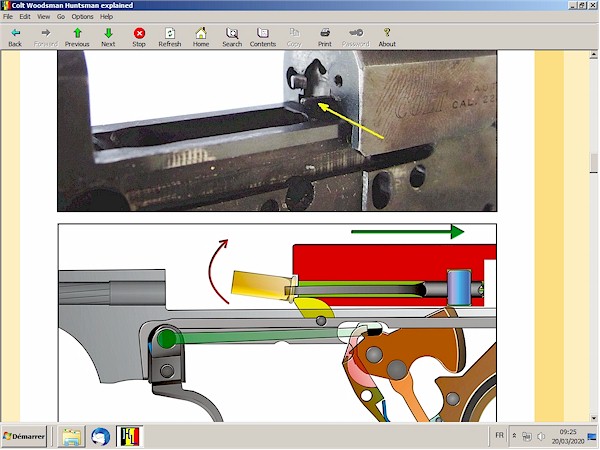Open the Thunderbird taskbar icon
The width and height of the screenshot is (600, 450).
[x=101, y=436]
